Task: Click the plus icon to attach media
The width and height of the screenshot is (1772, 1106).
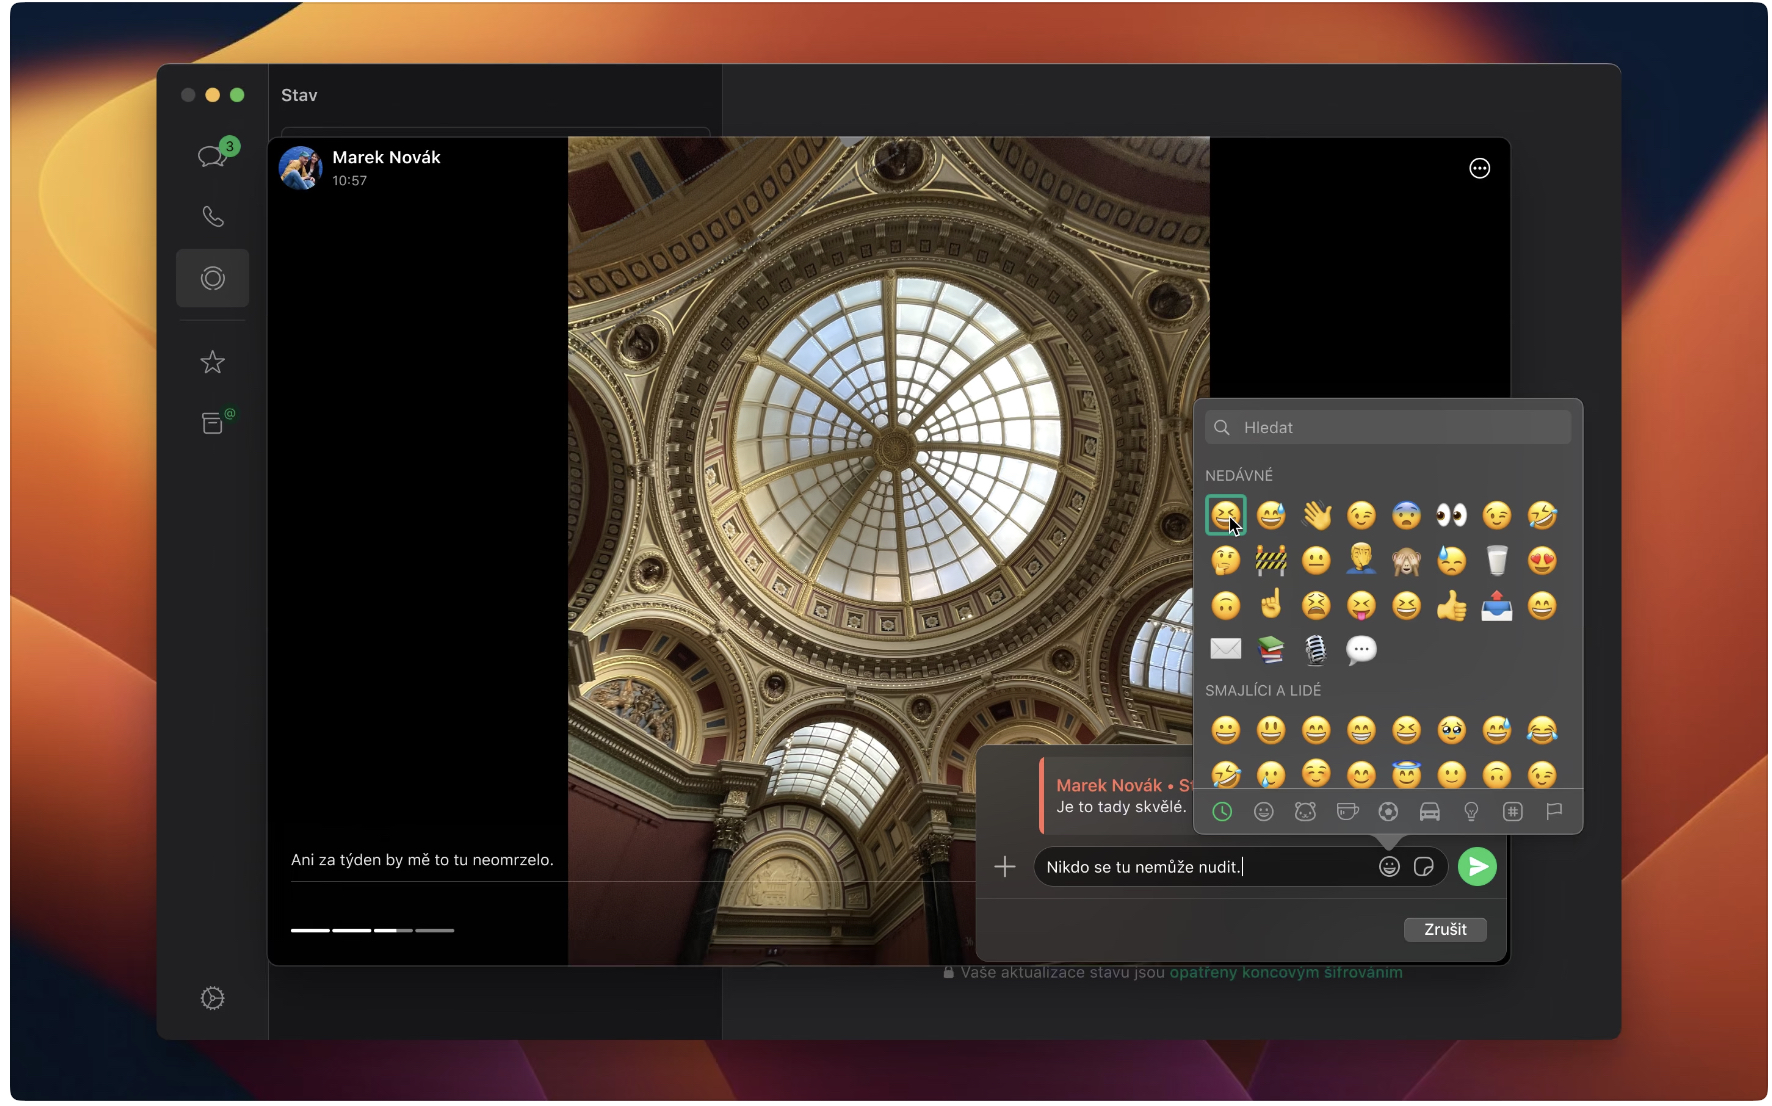Action: (1005, 867)
